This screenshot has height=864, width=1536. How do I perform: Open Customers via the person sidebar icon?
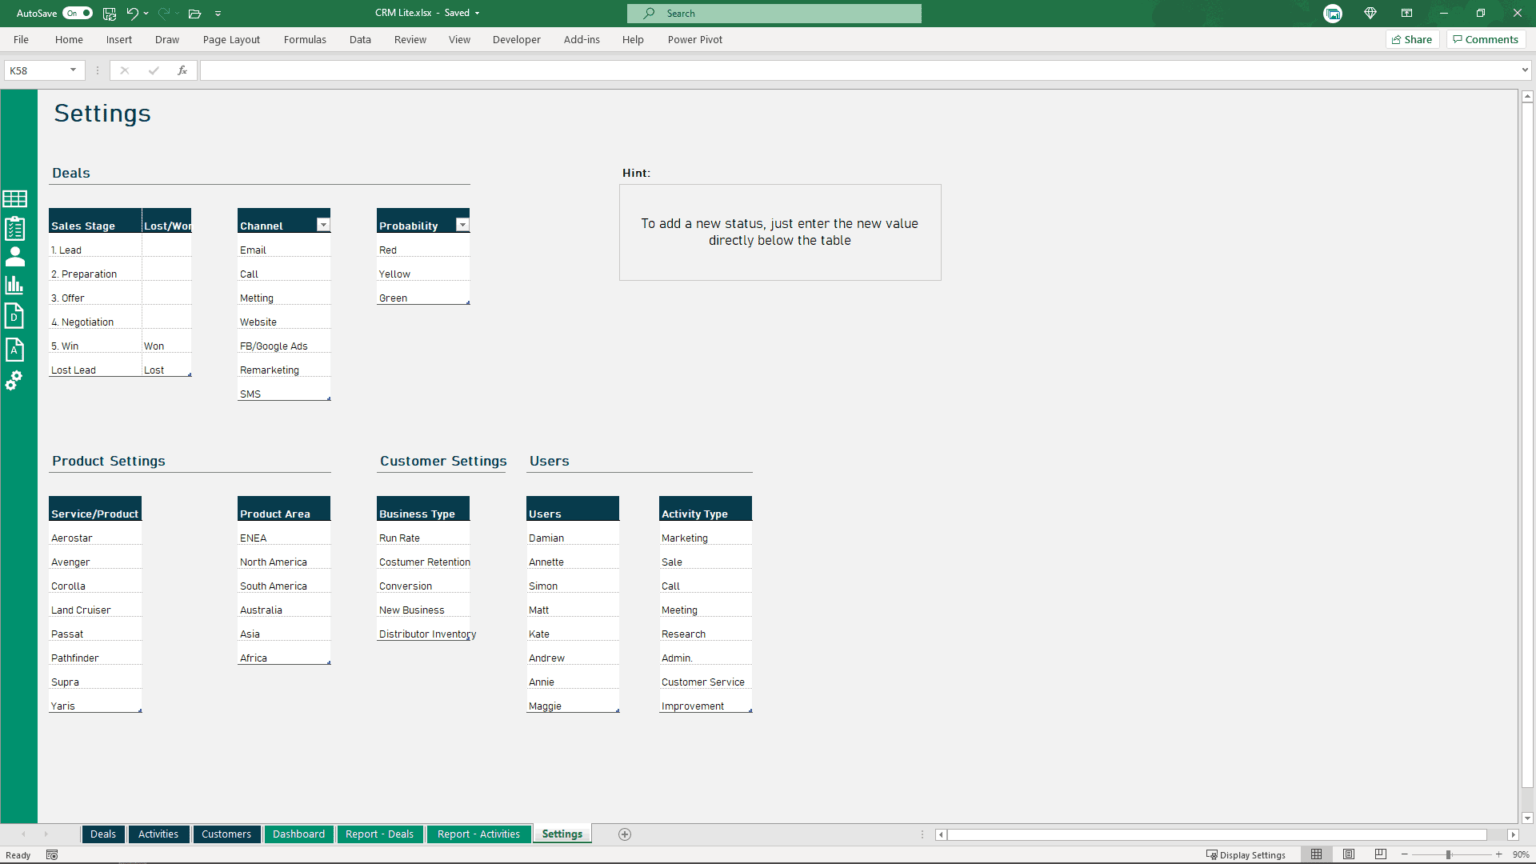click(15, 256)
